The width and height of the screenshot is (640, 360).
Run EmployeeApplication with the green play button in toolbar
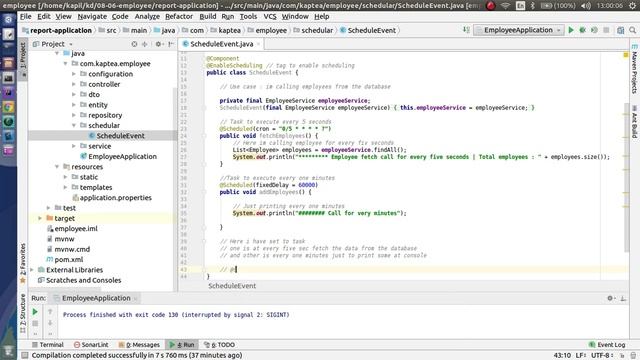tap(571, 30)
